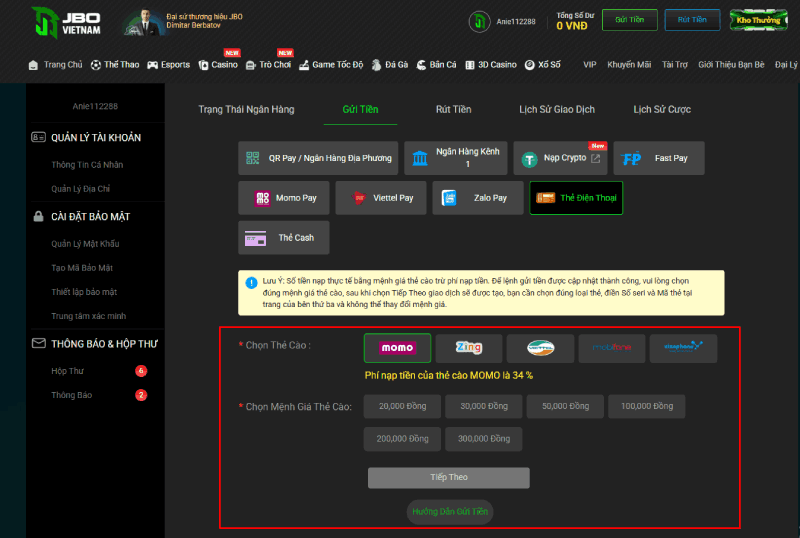Select the momo scratch card option
This screenshot has height=538, width=800.
coord(397,348)
